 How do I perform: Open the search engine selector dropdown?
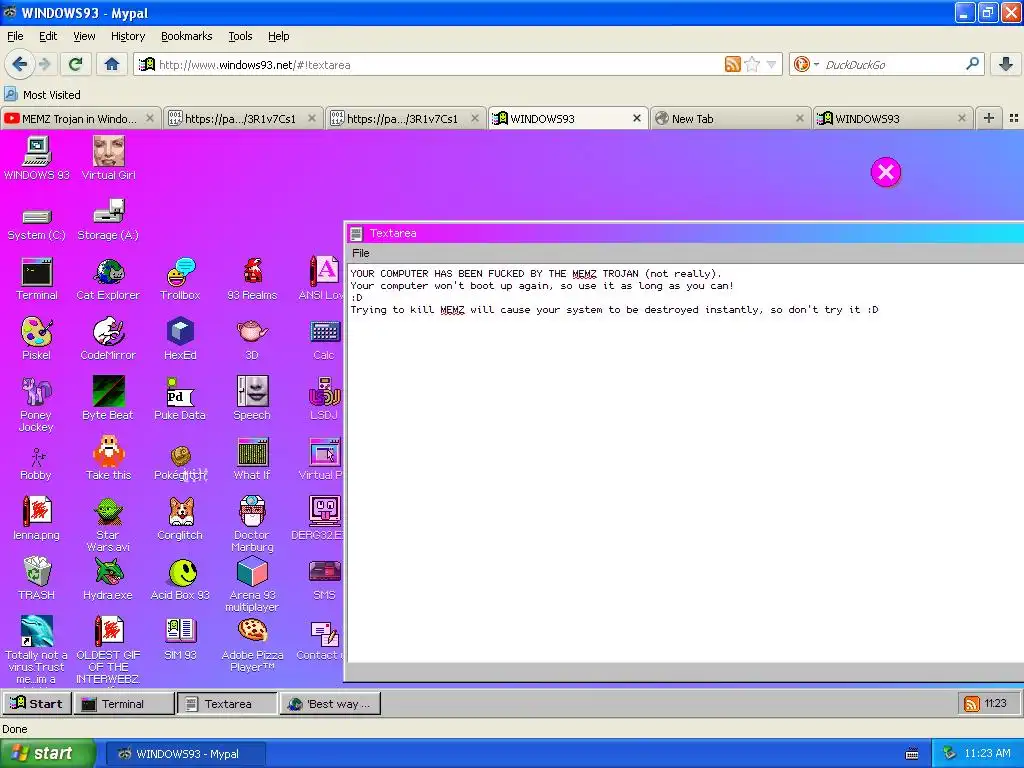click(x=805, y=64)
